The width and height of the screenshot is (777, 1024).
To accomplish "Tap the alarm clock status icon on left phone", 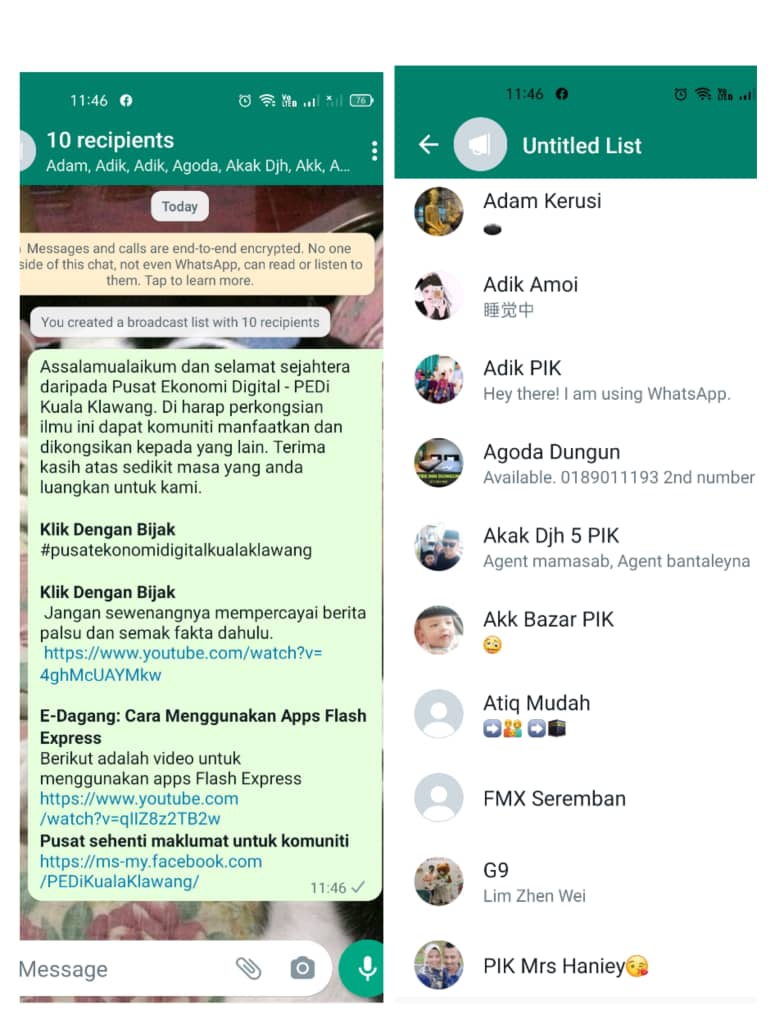I will [x=244, y=101].
